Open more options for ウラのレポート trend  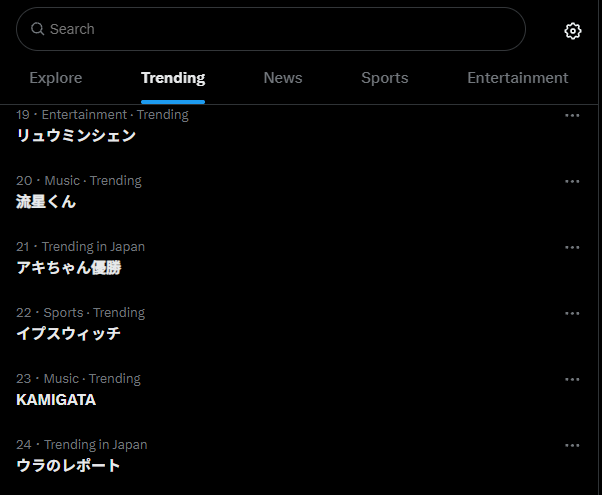pyautogui.click(x=572, y=445)
